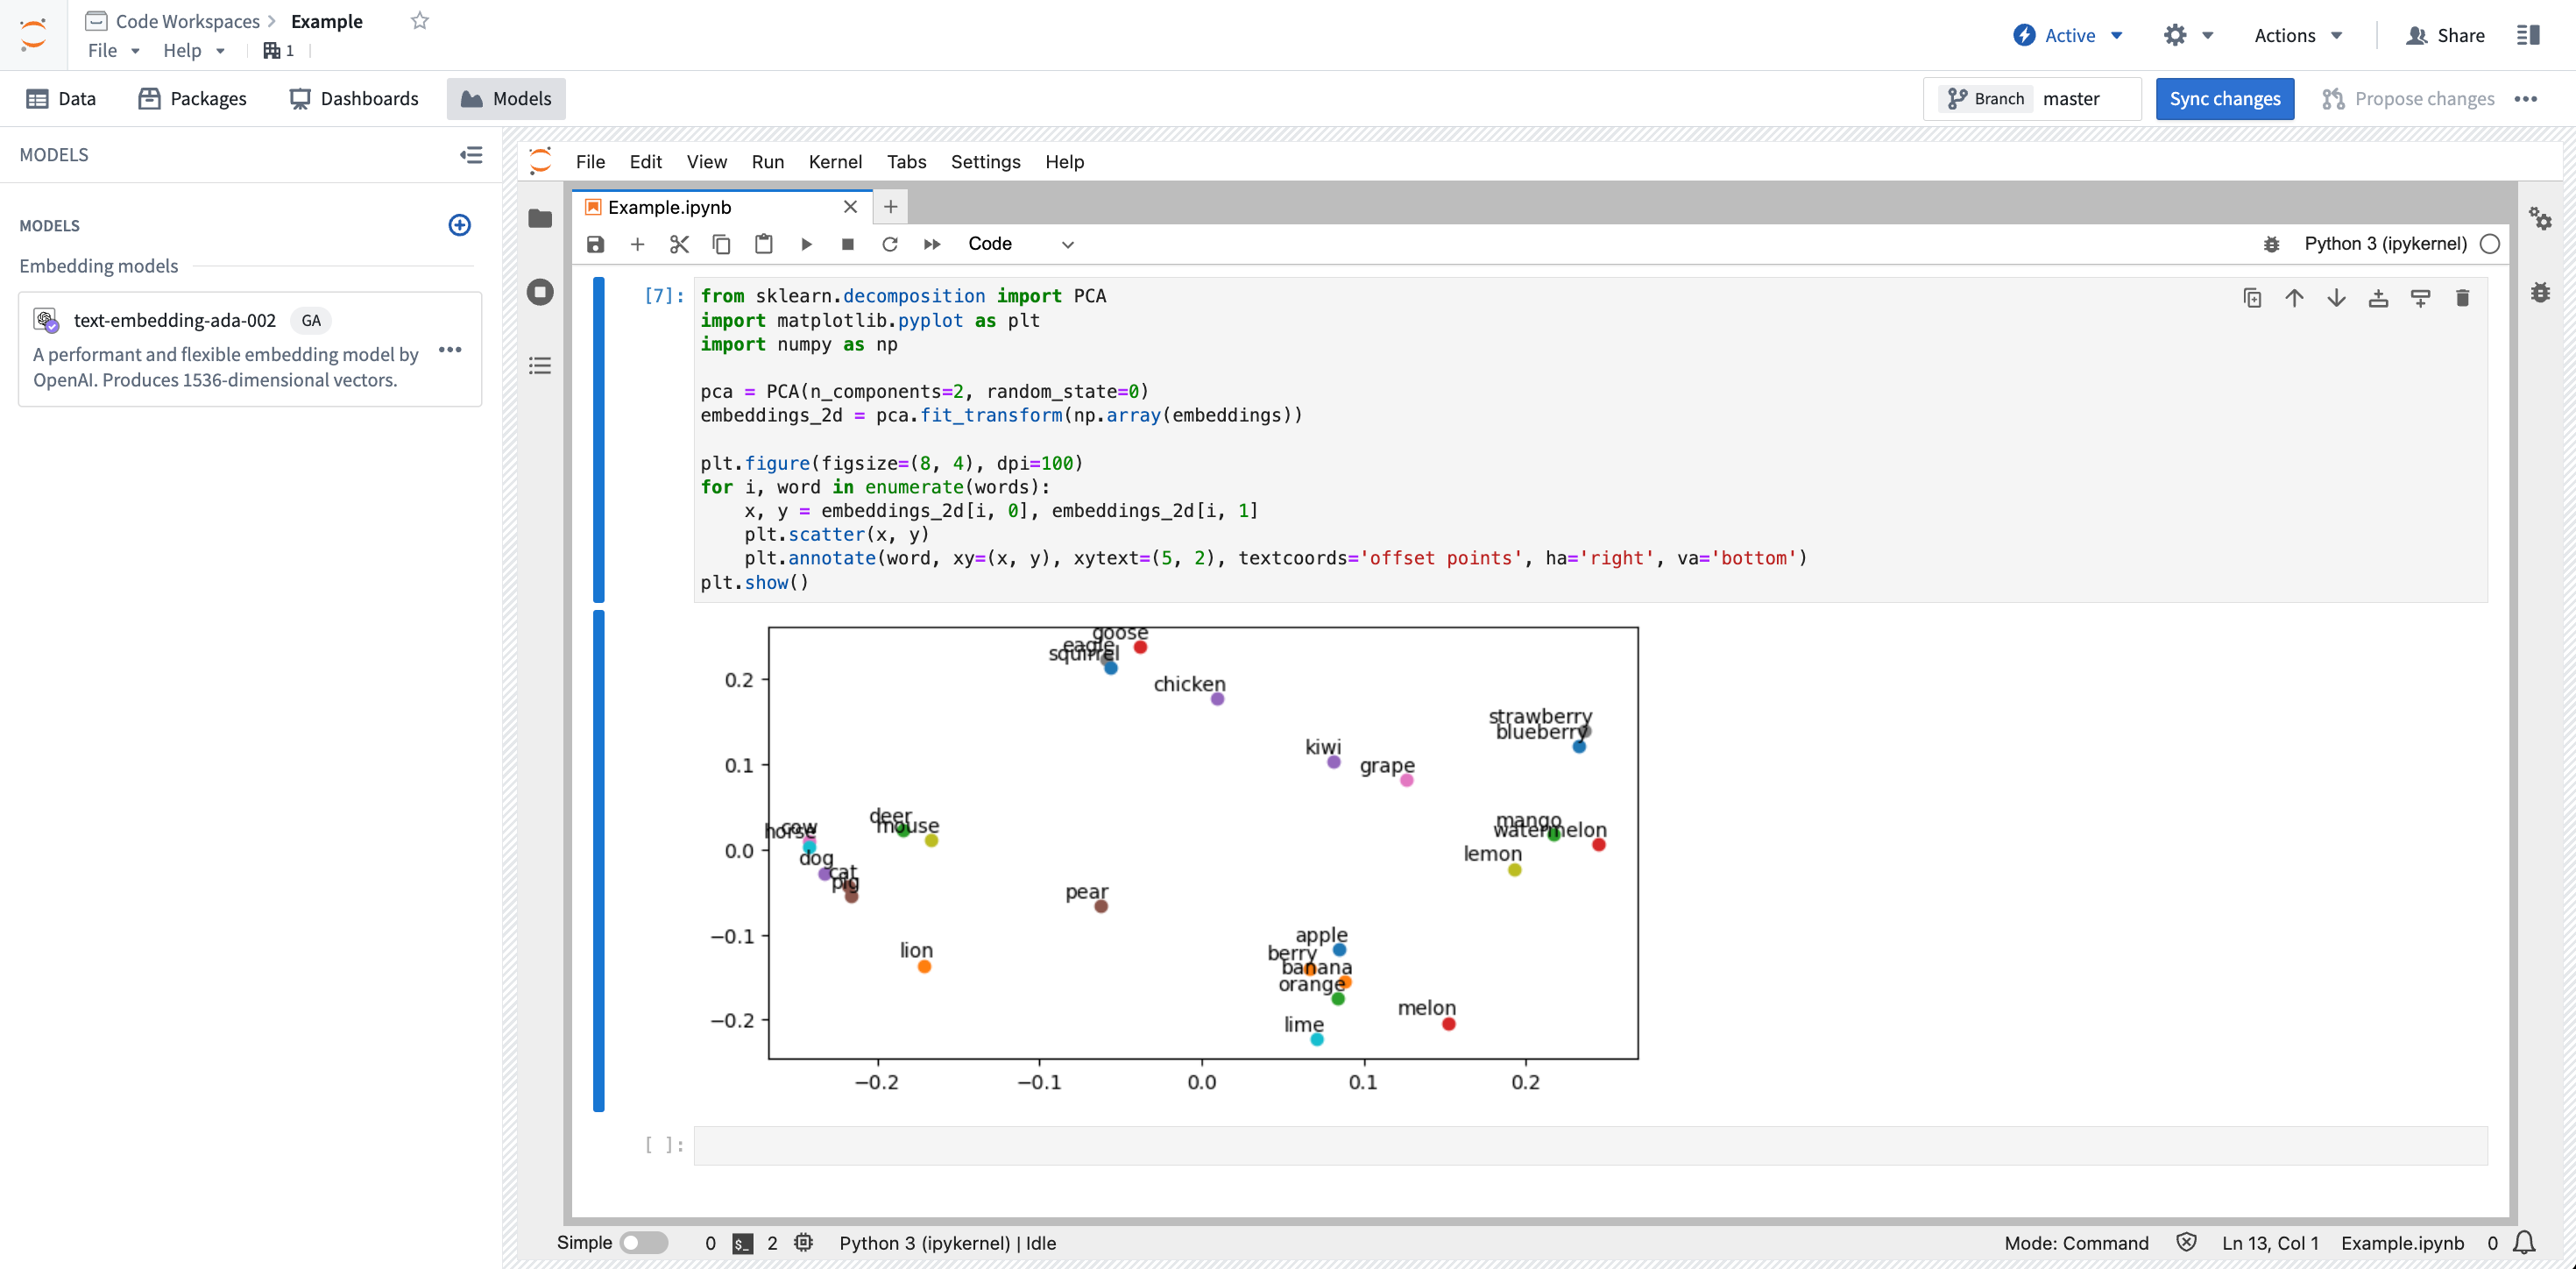Click the panel layout toggle icon
Screen dimensions: 2576x1269
(2529, 33)
